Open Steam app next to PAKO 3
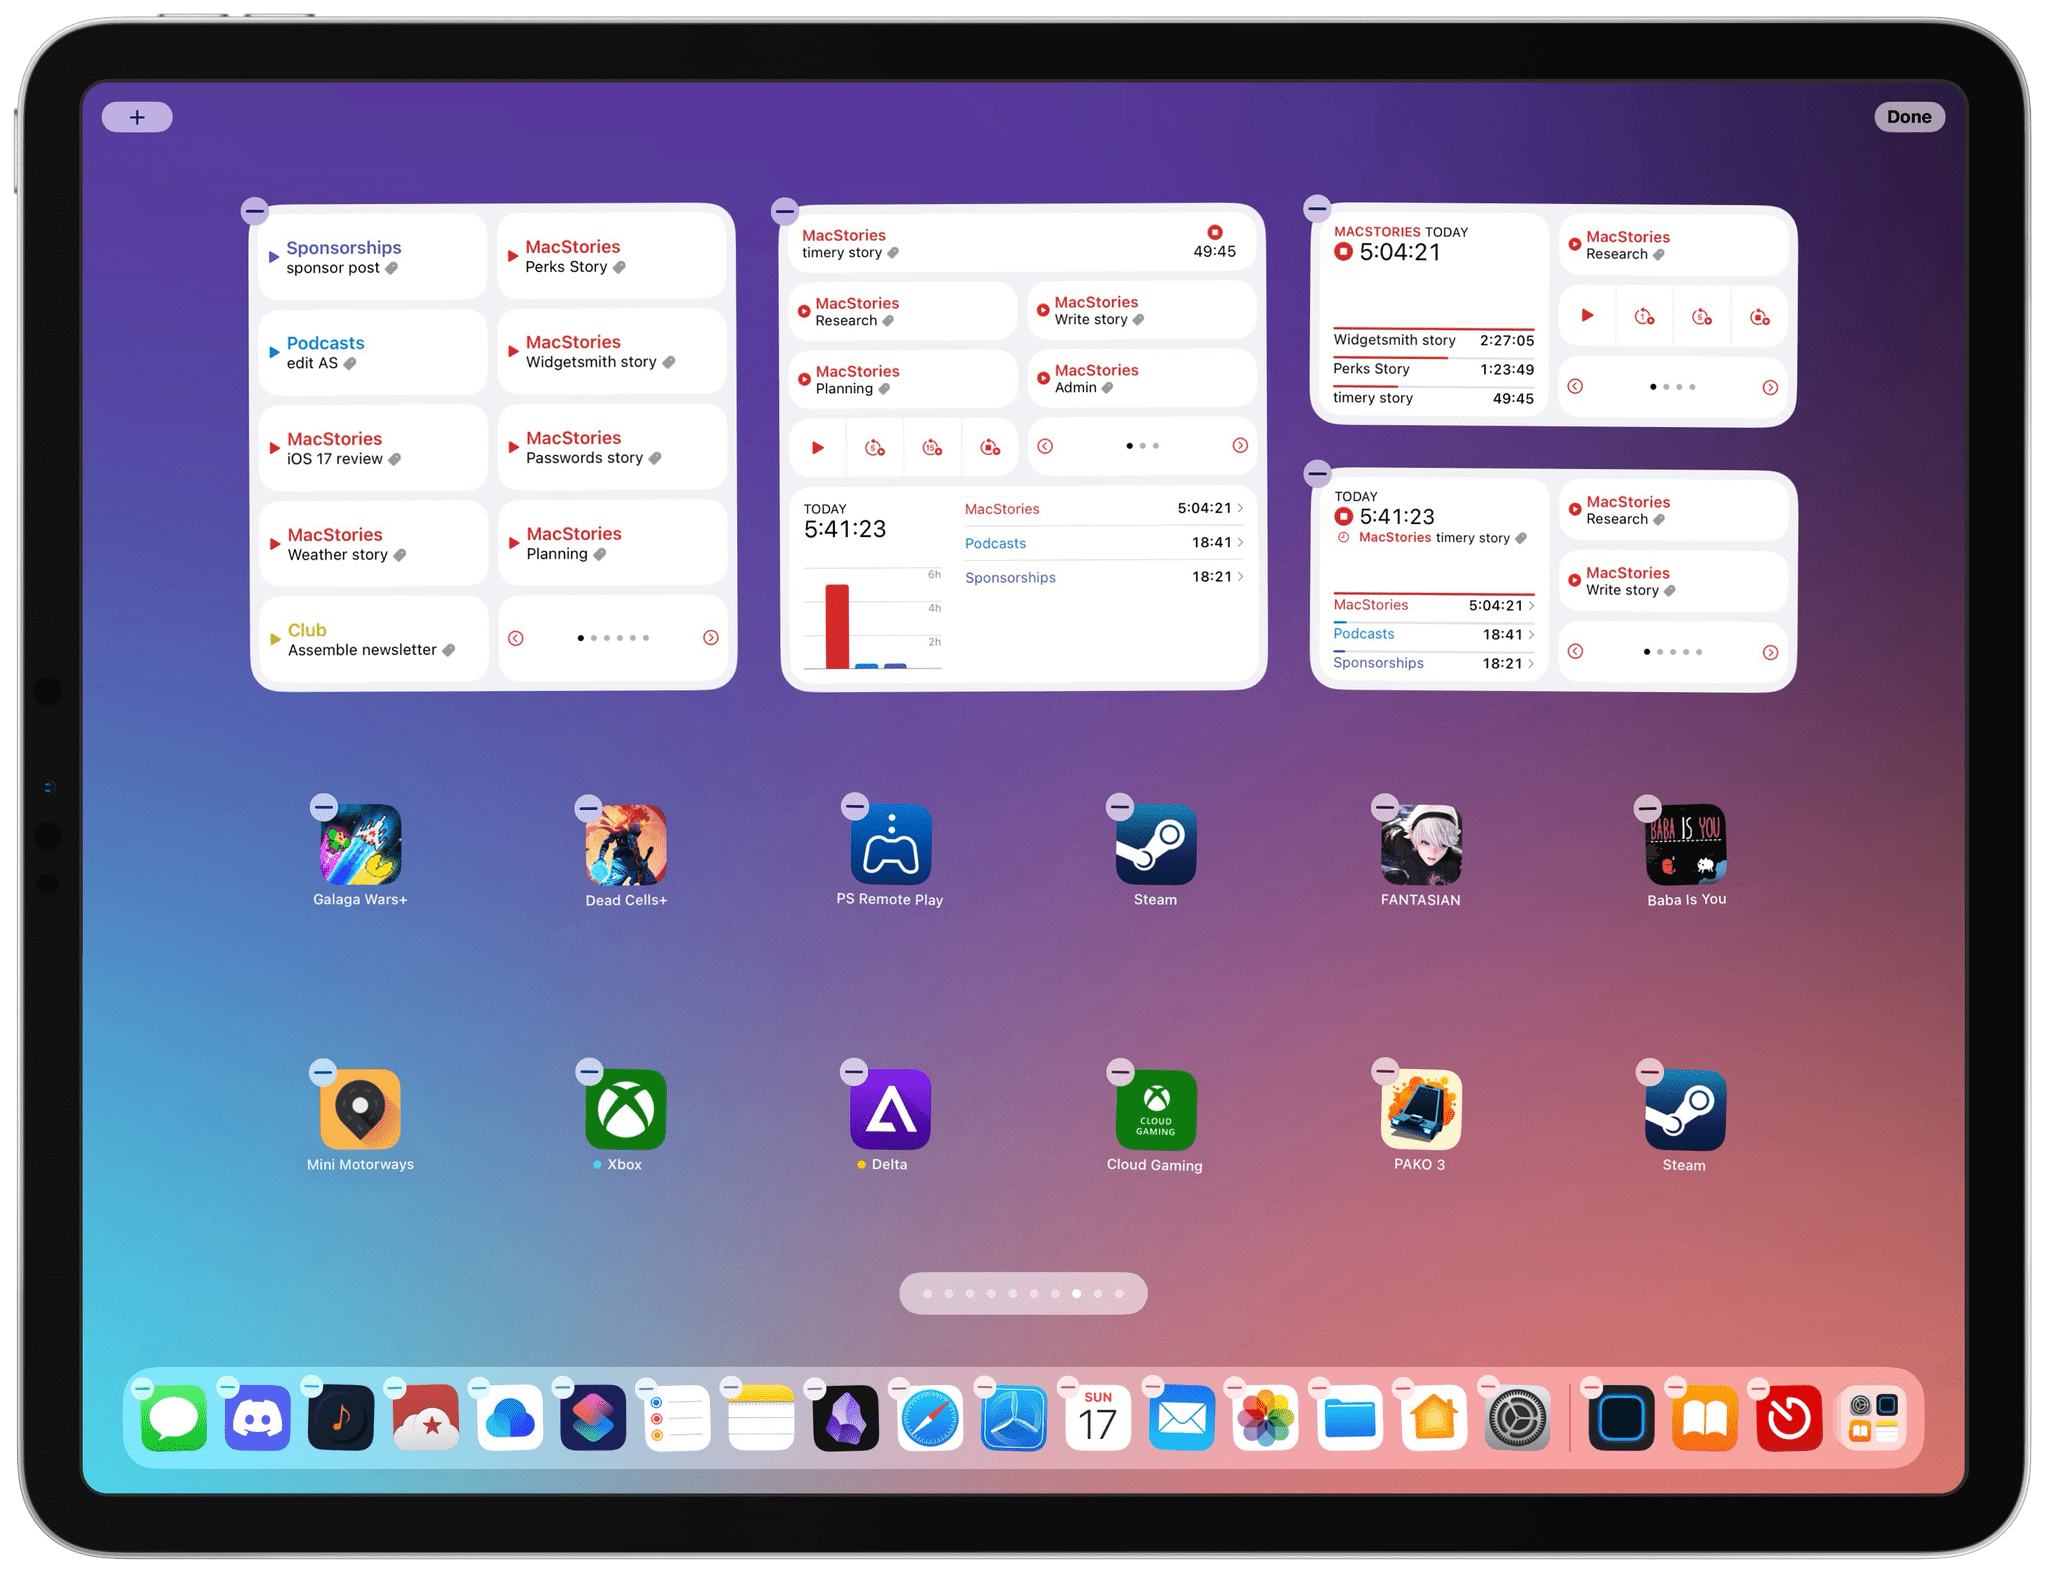Screen dimensions: 2048x1576 [x=1686, y=1110]
